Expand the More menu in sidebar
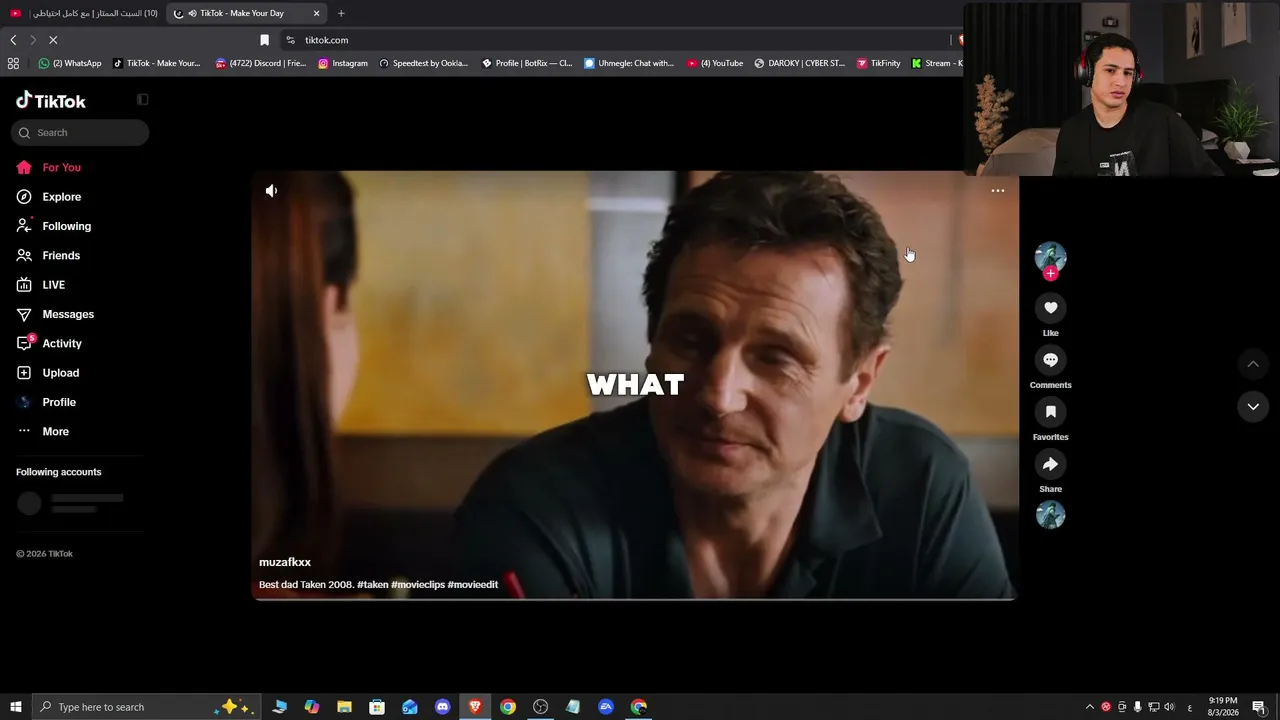This screenshot has height=720, width=1280. (56, 431)
